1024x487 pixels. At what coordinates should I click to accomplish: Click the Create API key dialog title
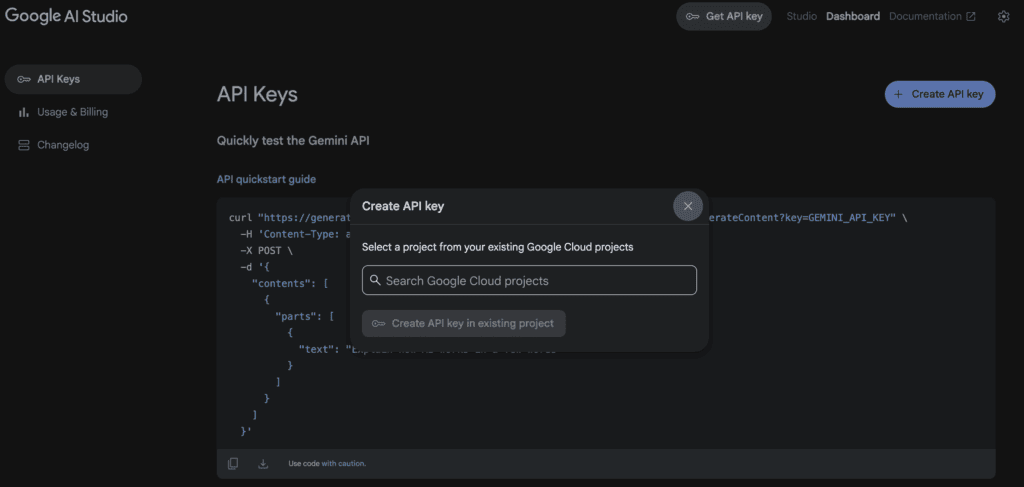[403, 206]
